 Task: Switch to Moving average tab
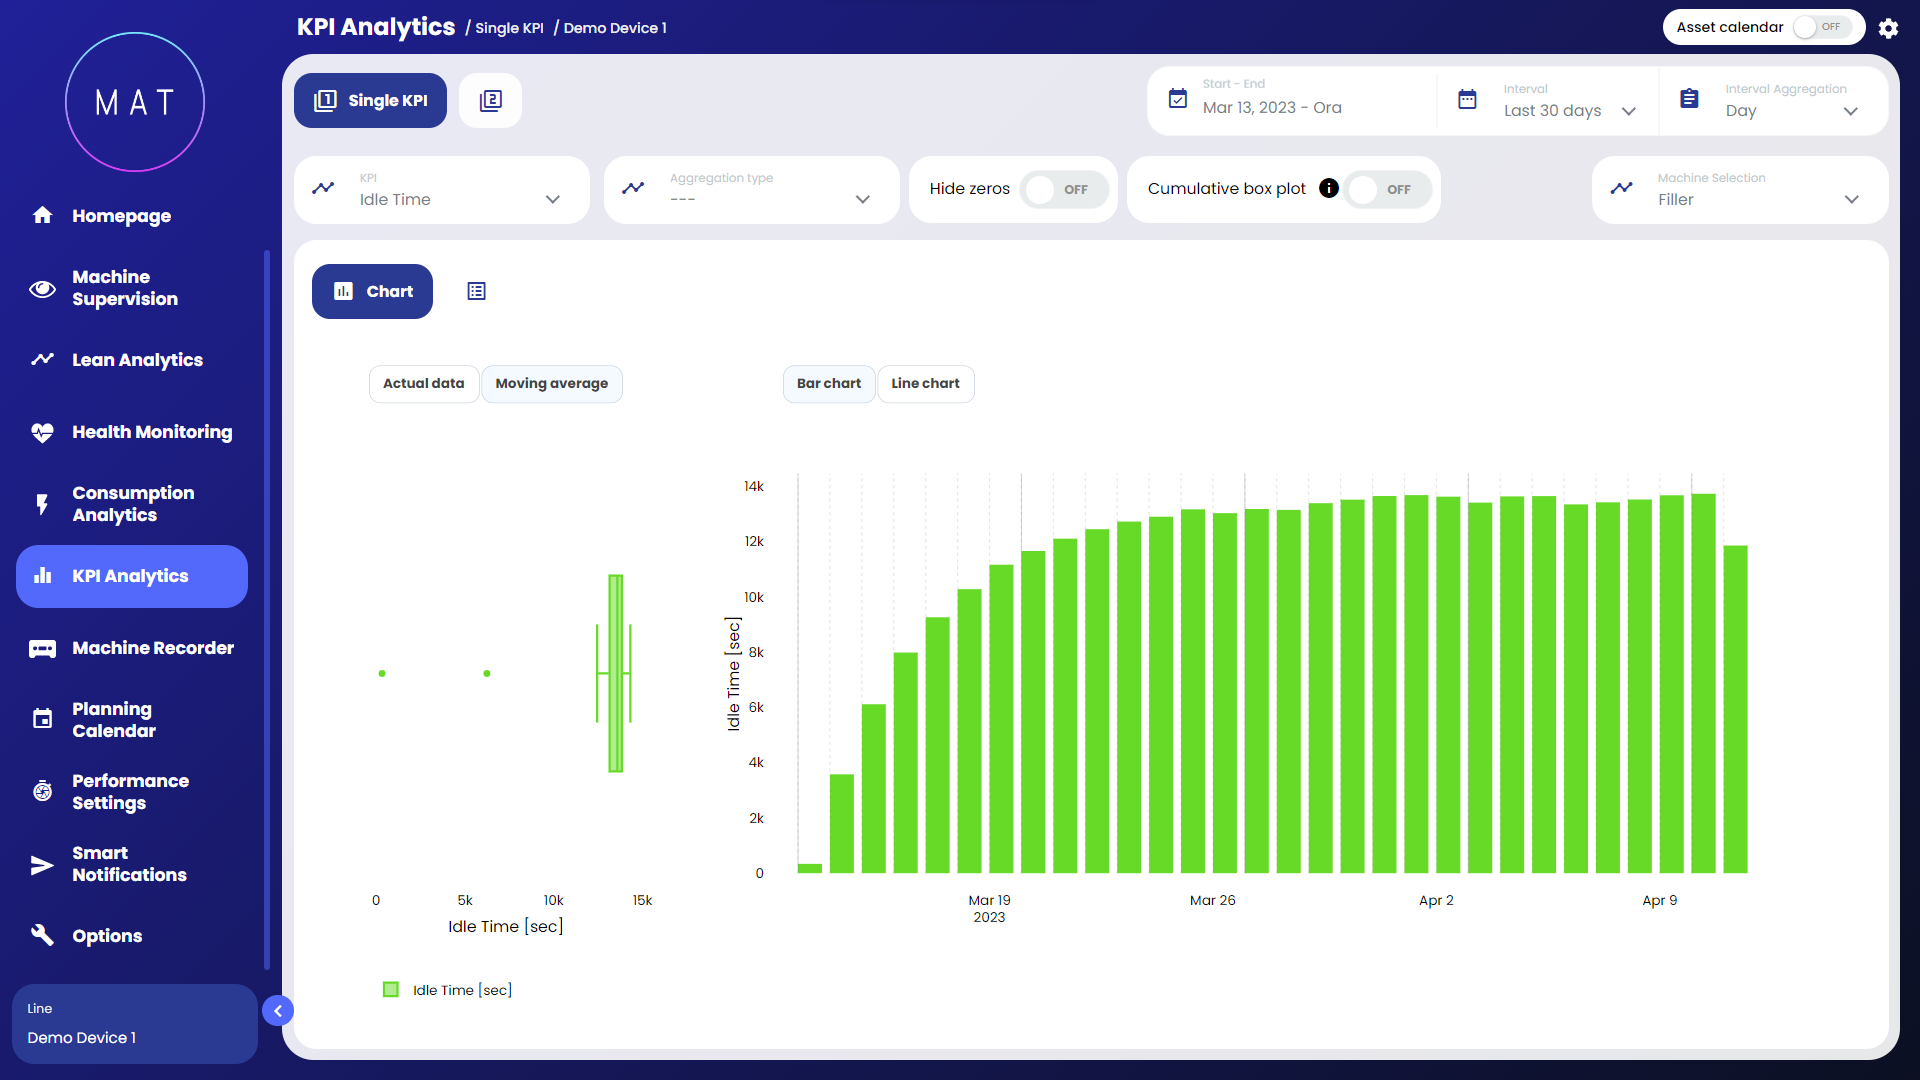click(551, 383)
